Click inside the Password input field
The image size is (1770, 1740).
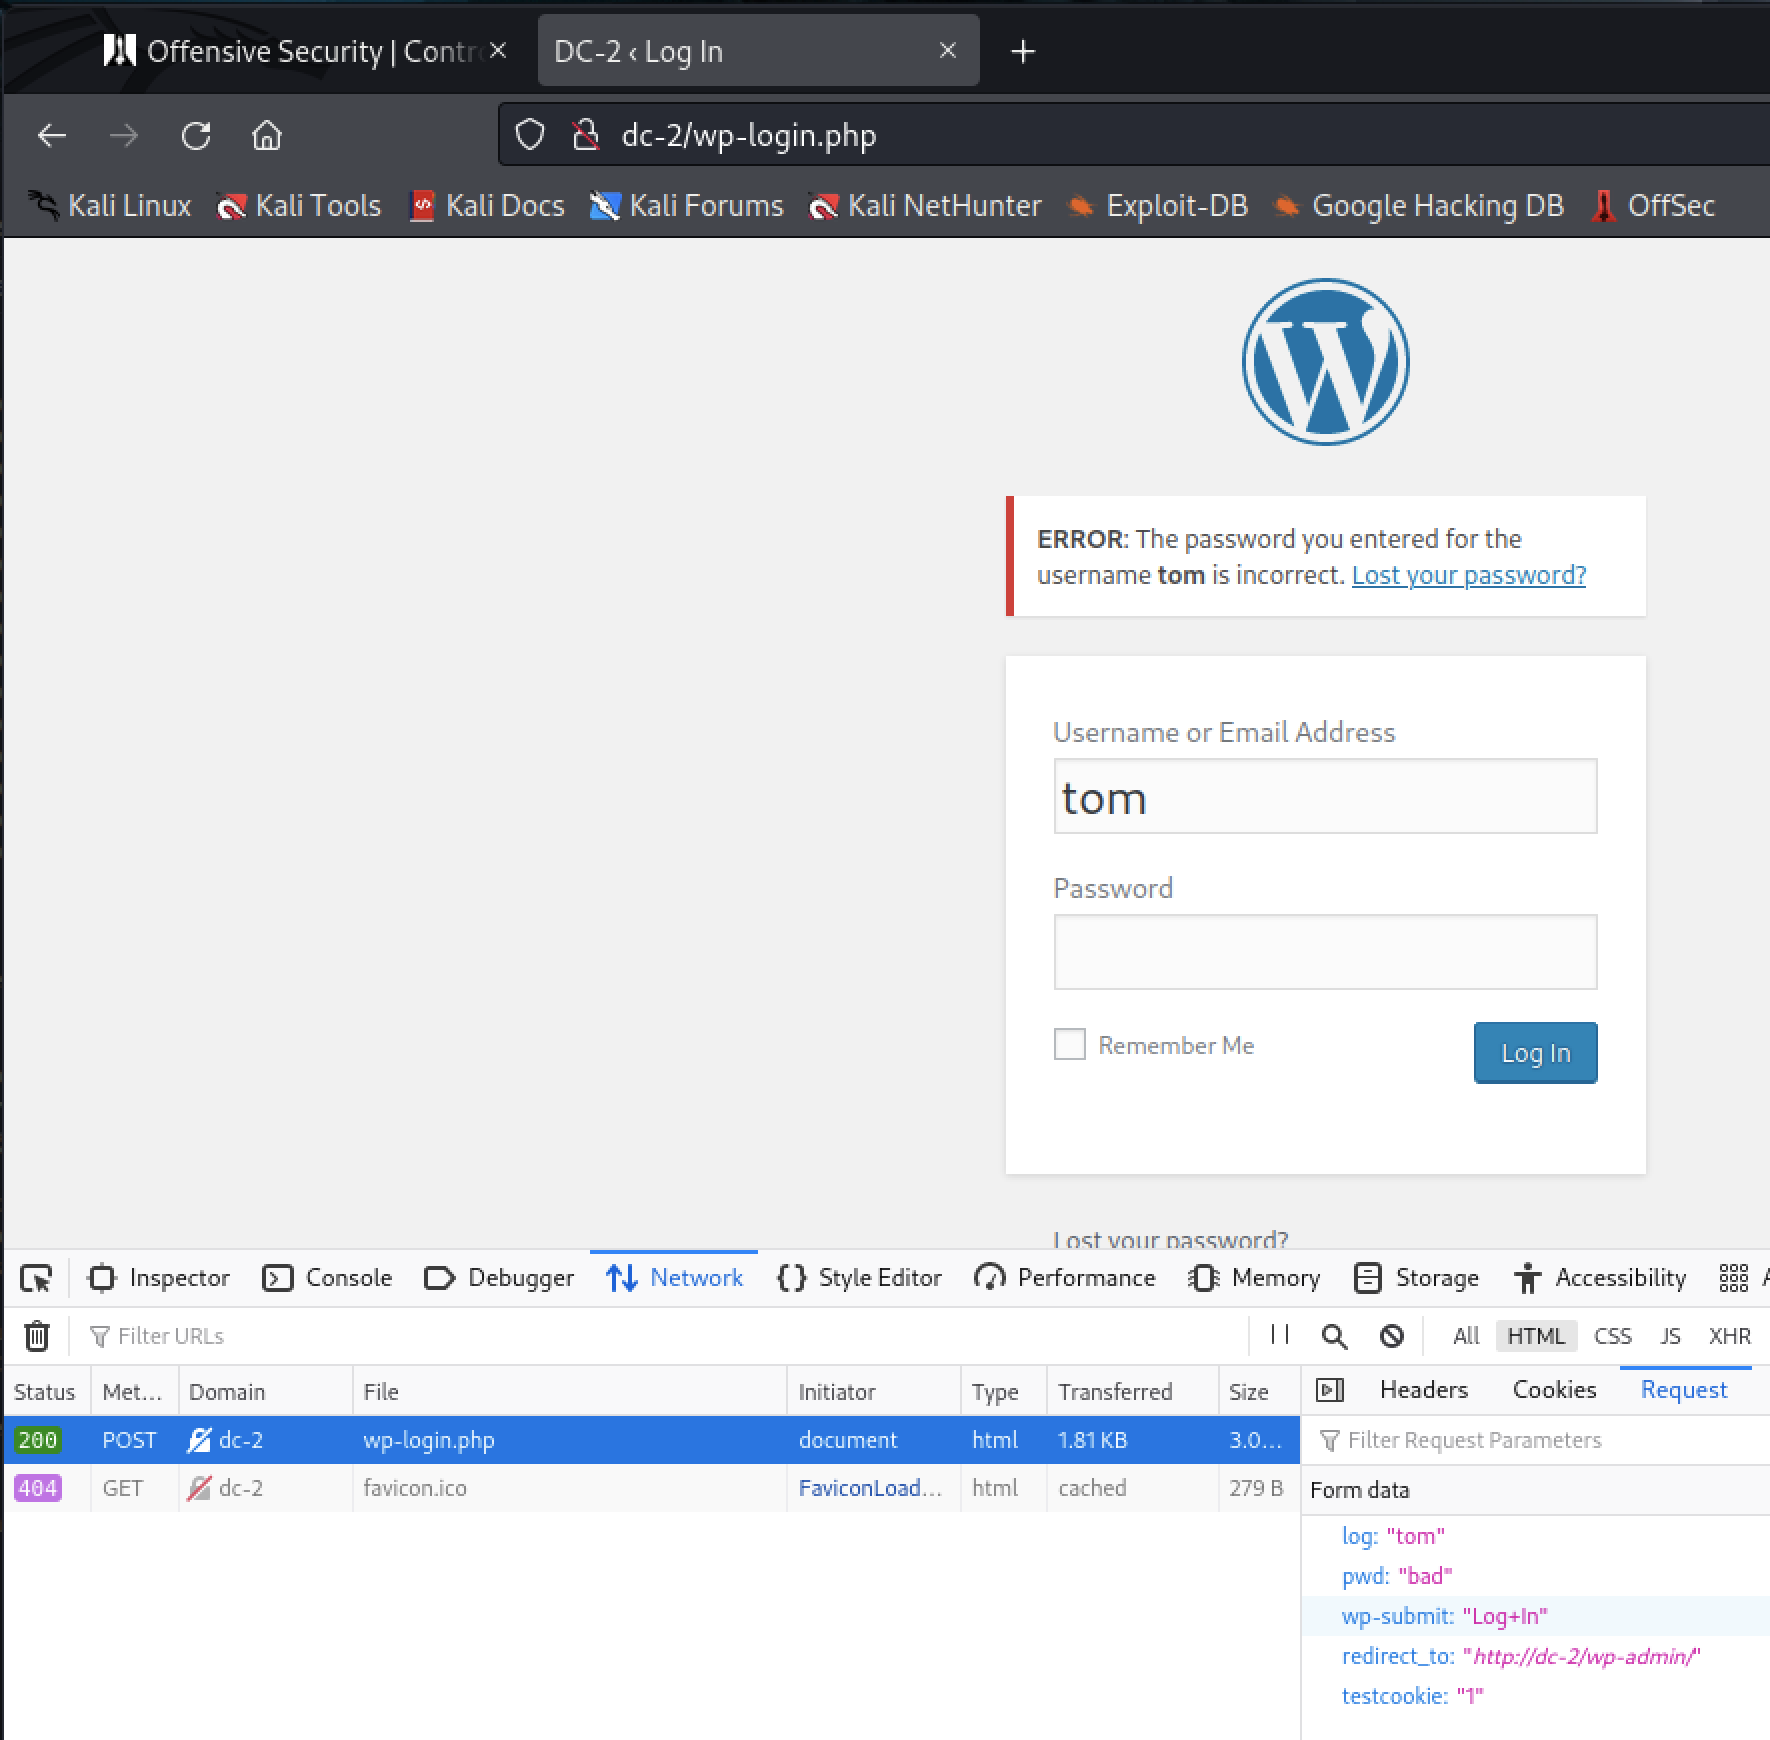click(x=1325, y=951)
